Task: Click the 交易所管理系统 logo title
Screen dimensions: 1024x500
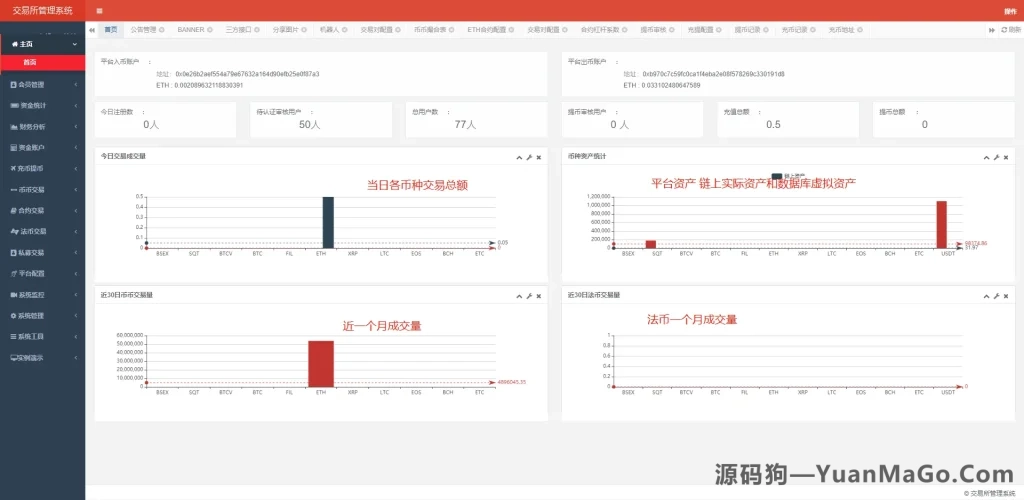Action: 42,10
